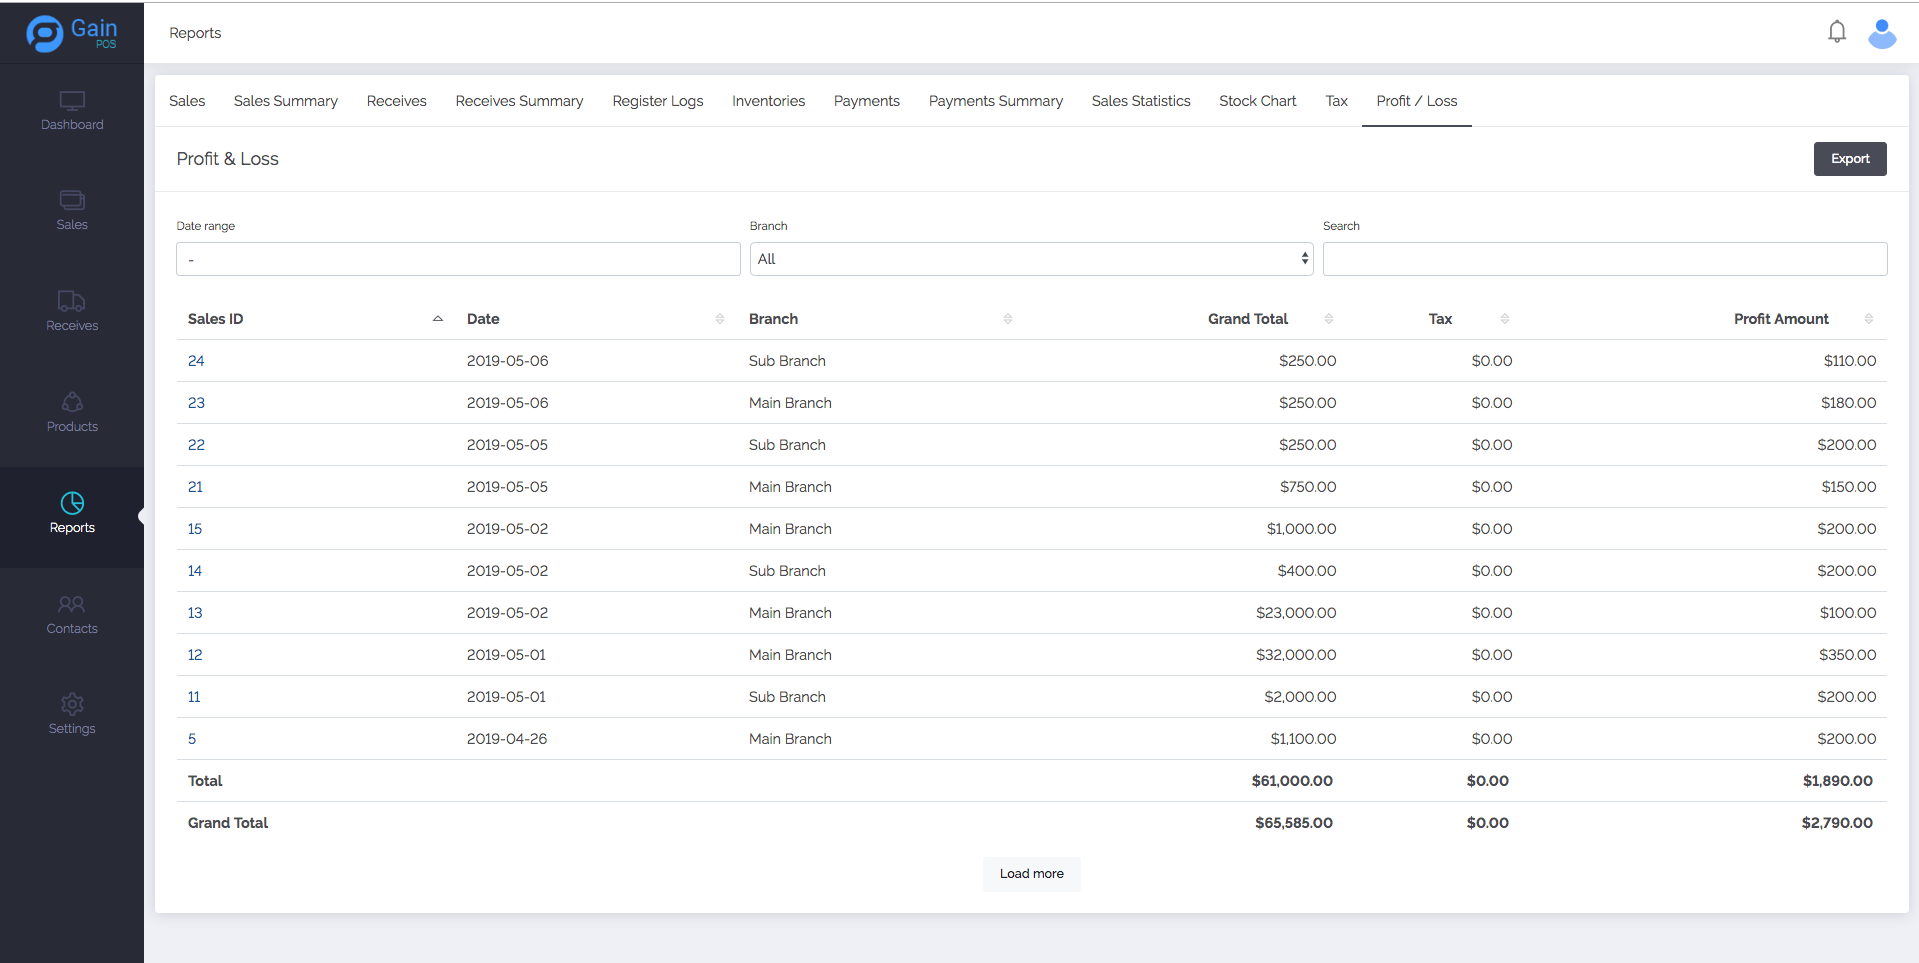Open the user profile avatar
1919x963 pixels.
(1881, 33)
